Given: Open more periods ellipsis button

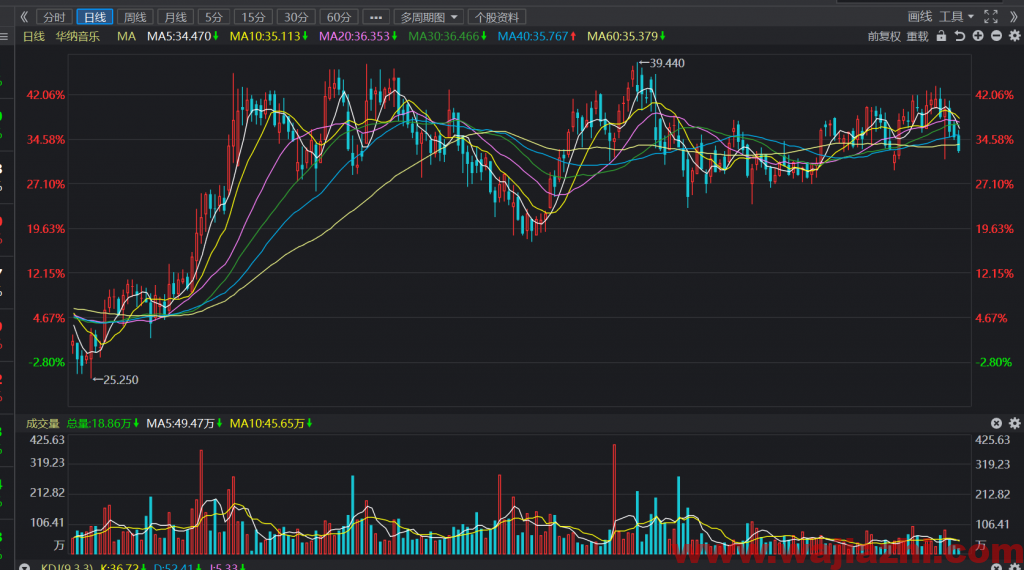Looking at the screenshot, I should [376, 17].
